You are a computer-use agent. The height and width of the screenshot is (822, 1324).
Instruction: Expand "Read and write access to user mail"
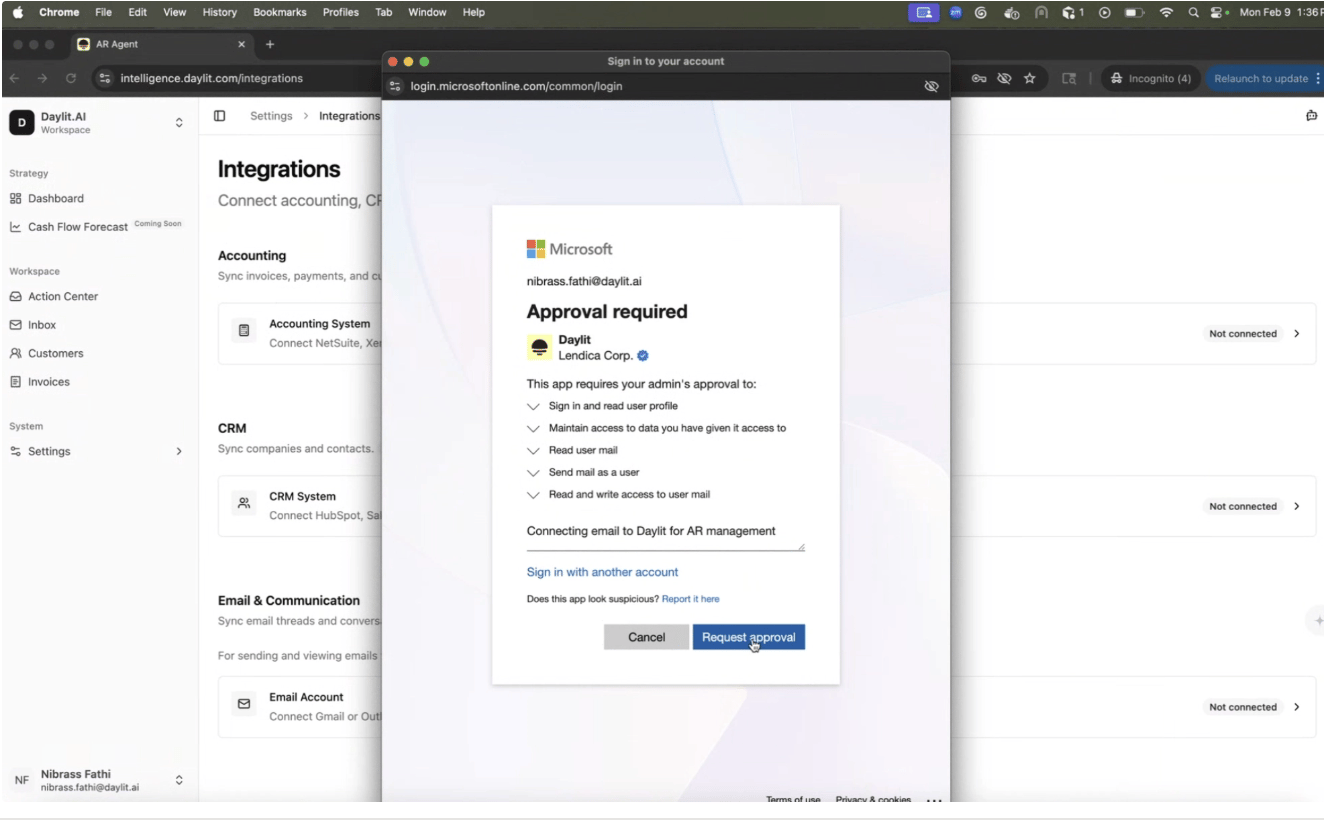click(532, 494)
